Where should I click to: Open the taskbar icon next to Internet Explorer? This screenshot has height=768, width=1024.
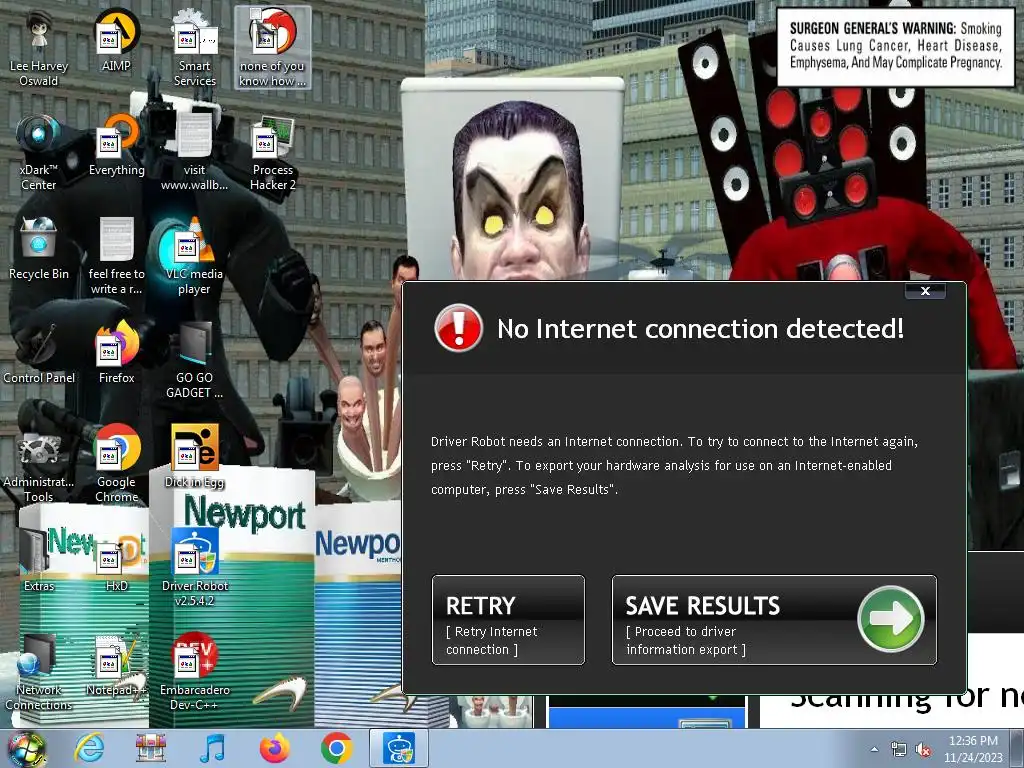[x=150, y=748]
